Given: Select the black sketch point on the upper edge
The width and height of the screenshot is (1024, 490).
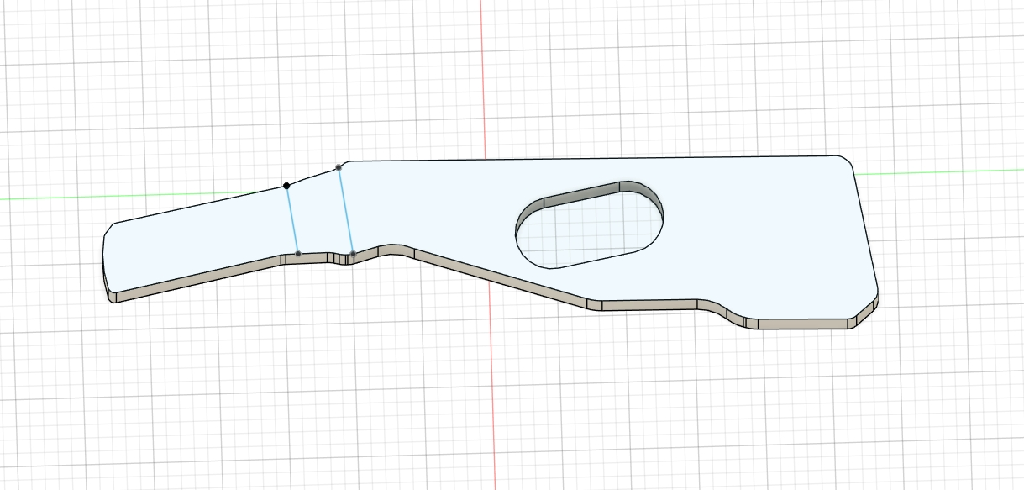Looking at the screenshot, I should tap(287, 185).
